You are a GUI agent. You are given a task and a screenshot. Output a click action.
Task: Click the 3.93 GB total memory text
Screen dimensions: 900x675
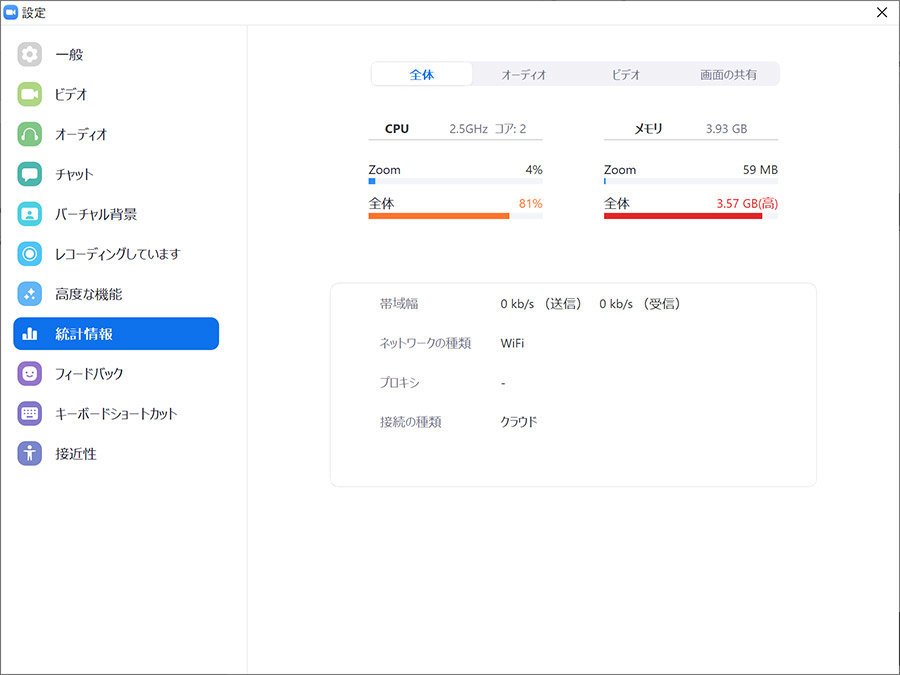pyautogui.click(x=726, y=129)
